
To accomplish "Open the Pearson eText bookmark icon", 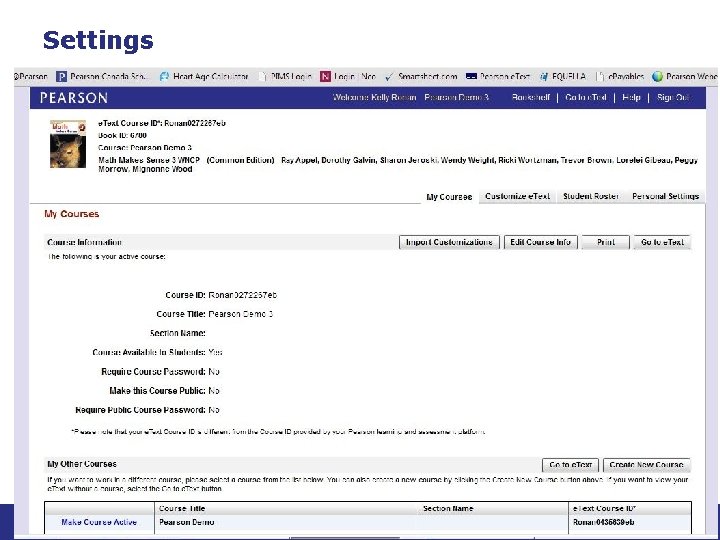I will [471, 76].
